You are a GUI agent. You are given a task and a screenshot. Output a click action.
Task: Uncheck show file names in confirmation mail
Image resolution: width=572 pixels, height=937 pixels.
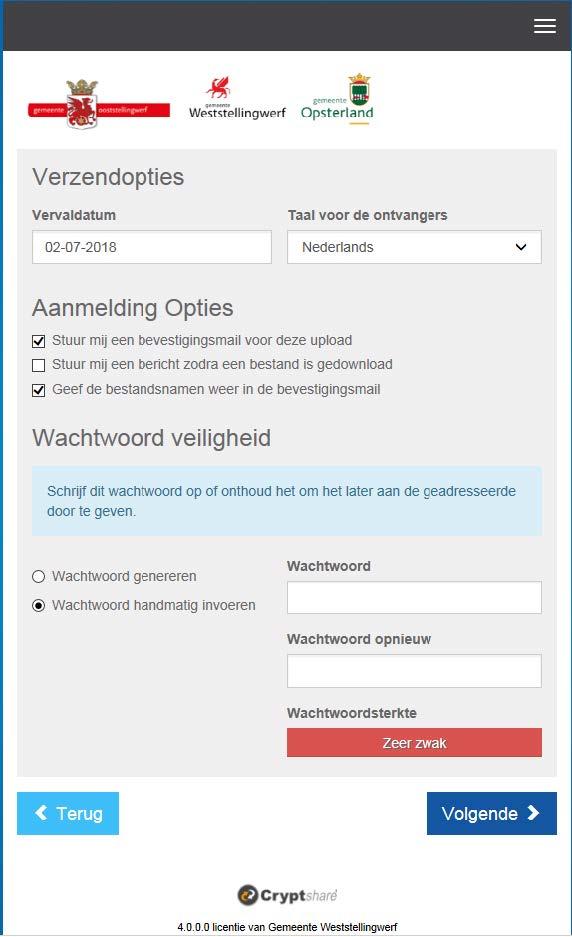pyautogui.click(x=38, y=390)
